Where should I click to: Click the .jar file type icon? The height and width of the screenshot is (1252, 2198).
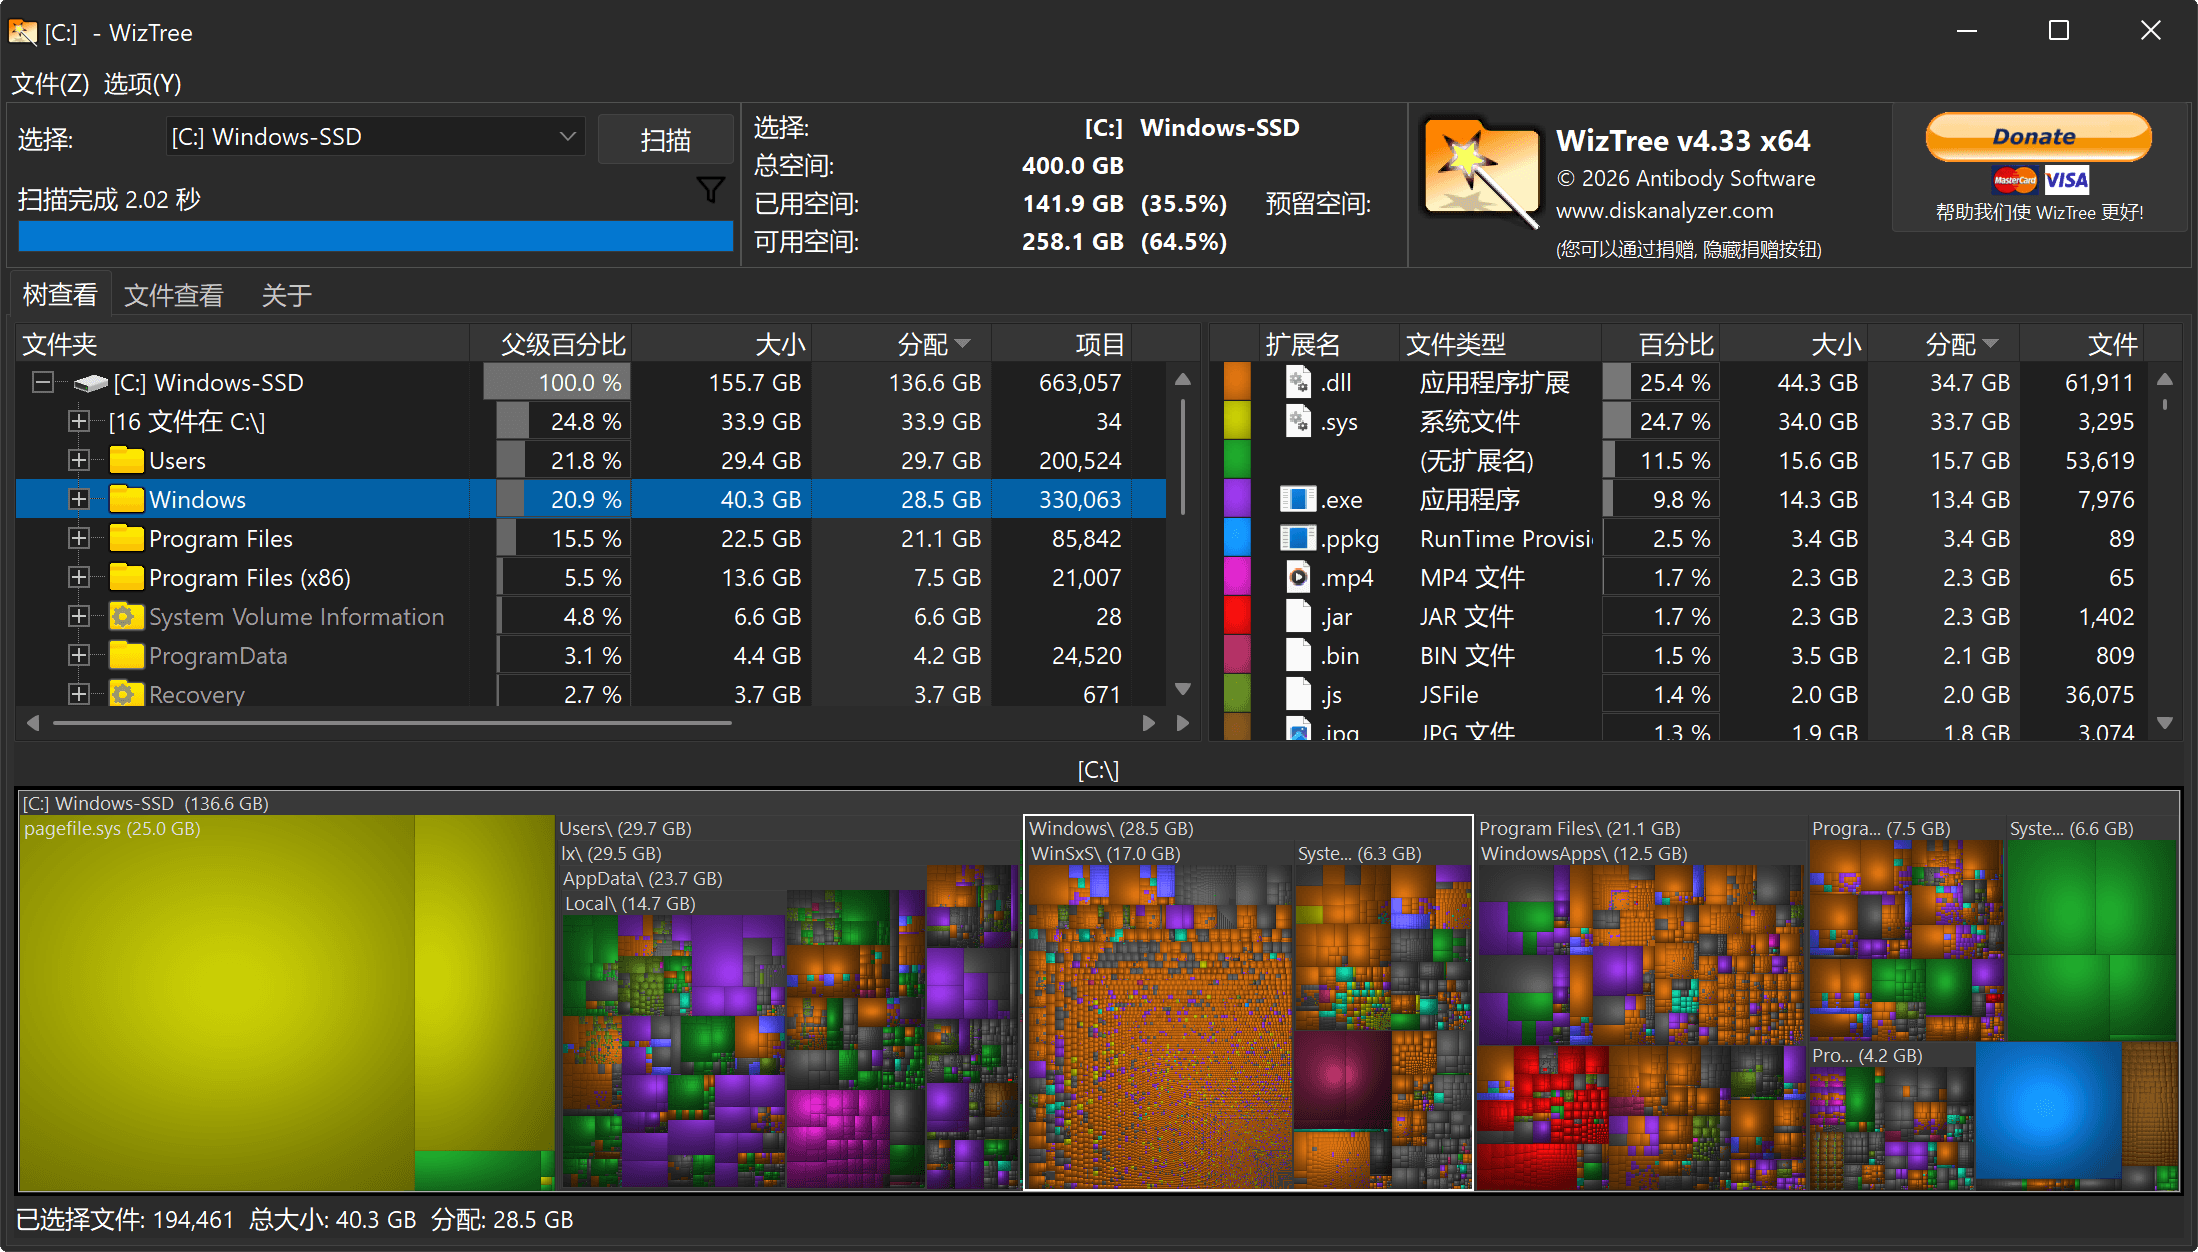click(x=1298, y=616)
